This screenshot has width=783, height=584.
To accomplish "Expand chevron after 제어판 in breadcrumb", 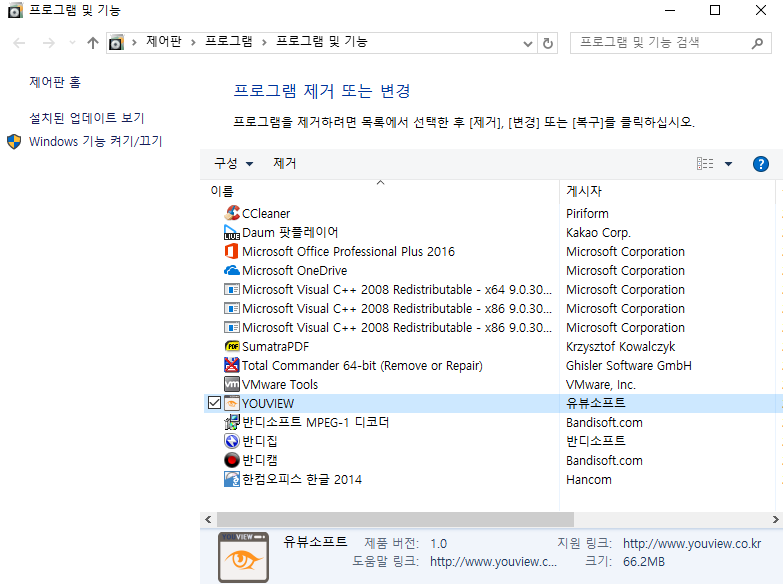I will [193, 43].
